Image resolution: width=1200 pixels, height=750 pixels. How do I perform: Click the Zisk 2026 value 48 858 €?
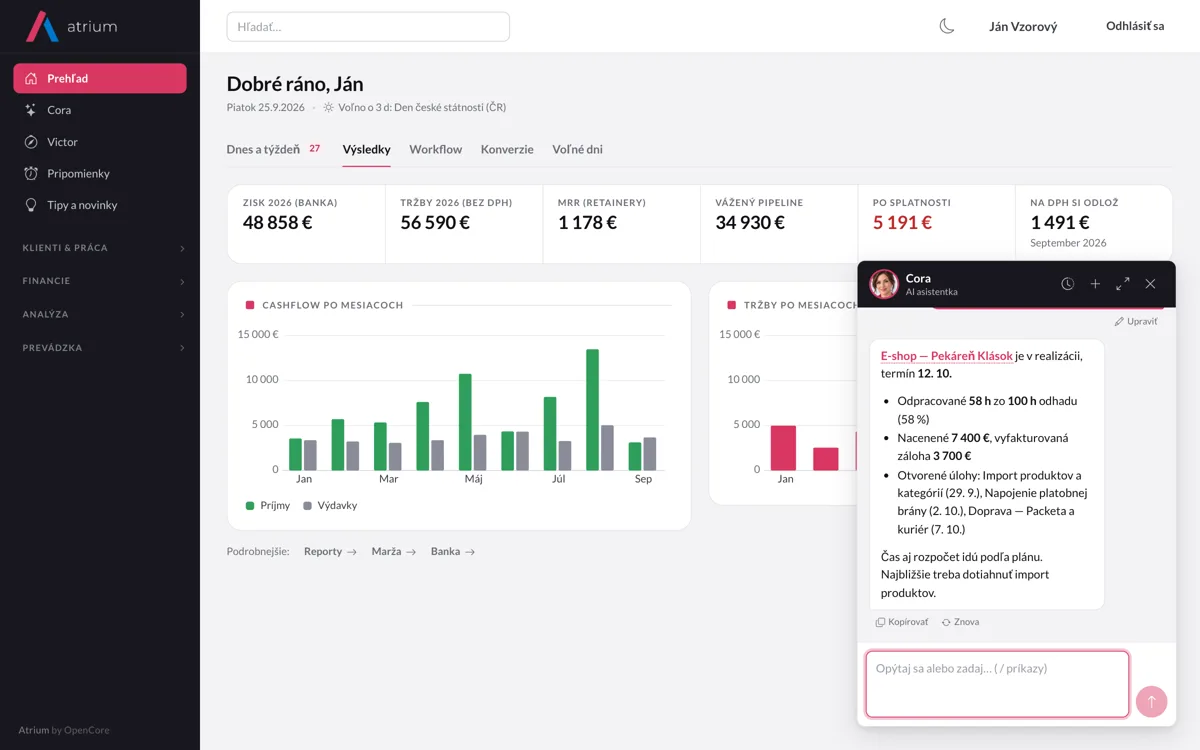tap(278, 223)
